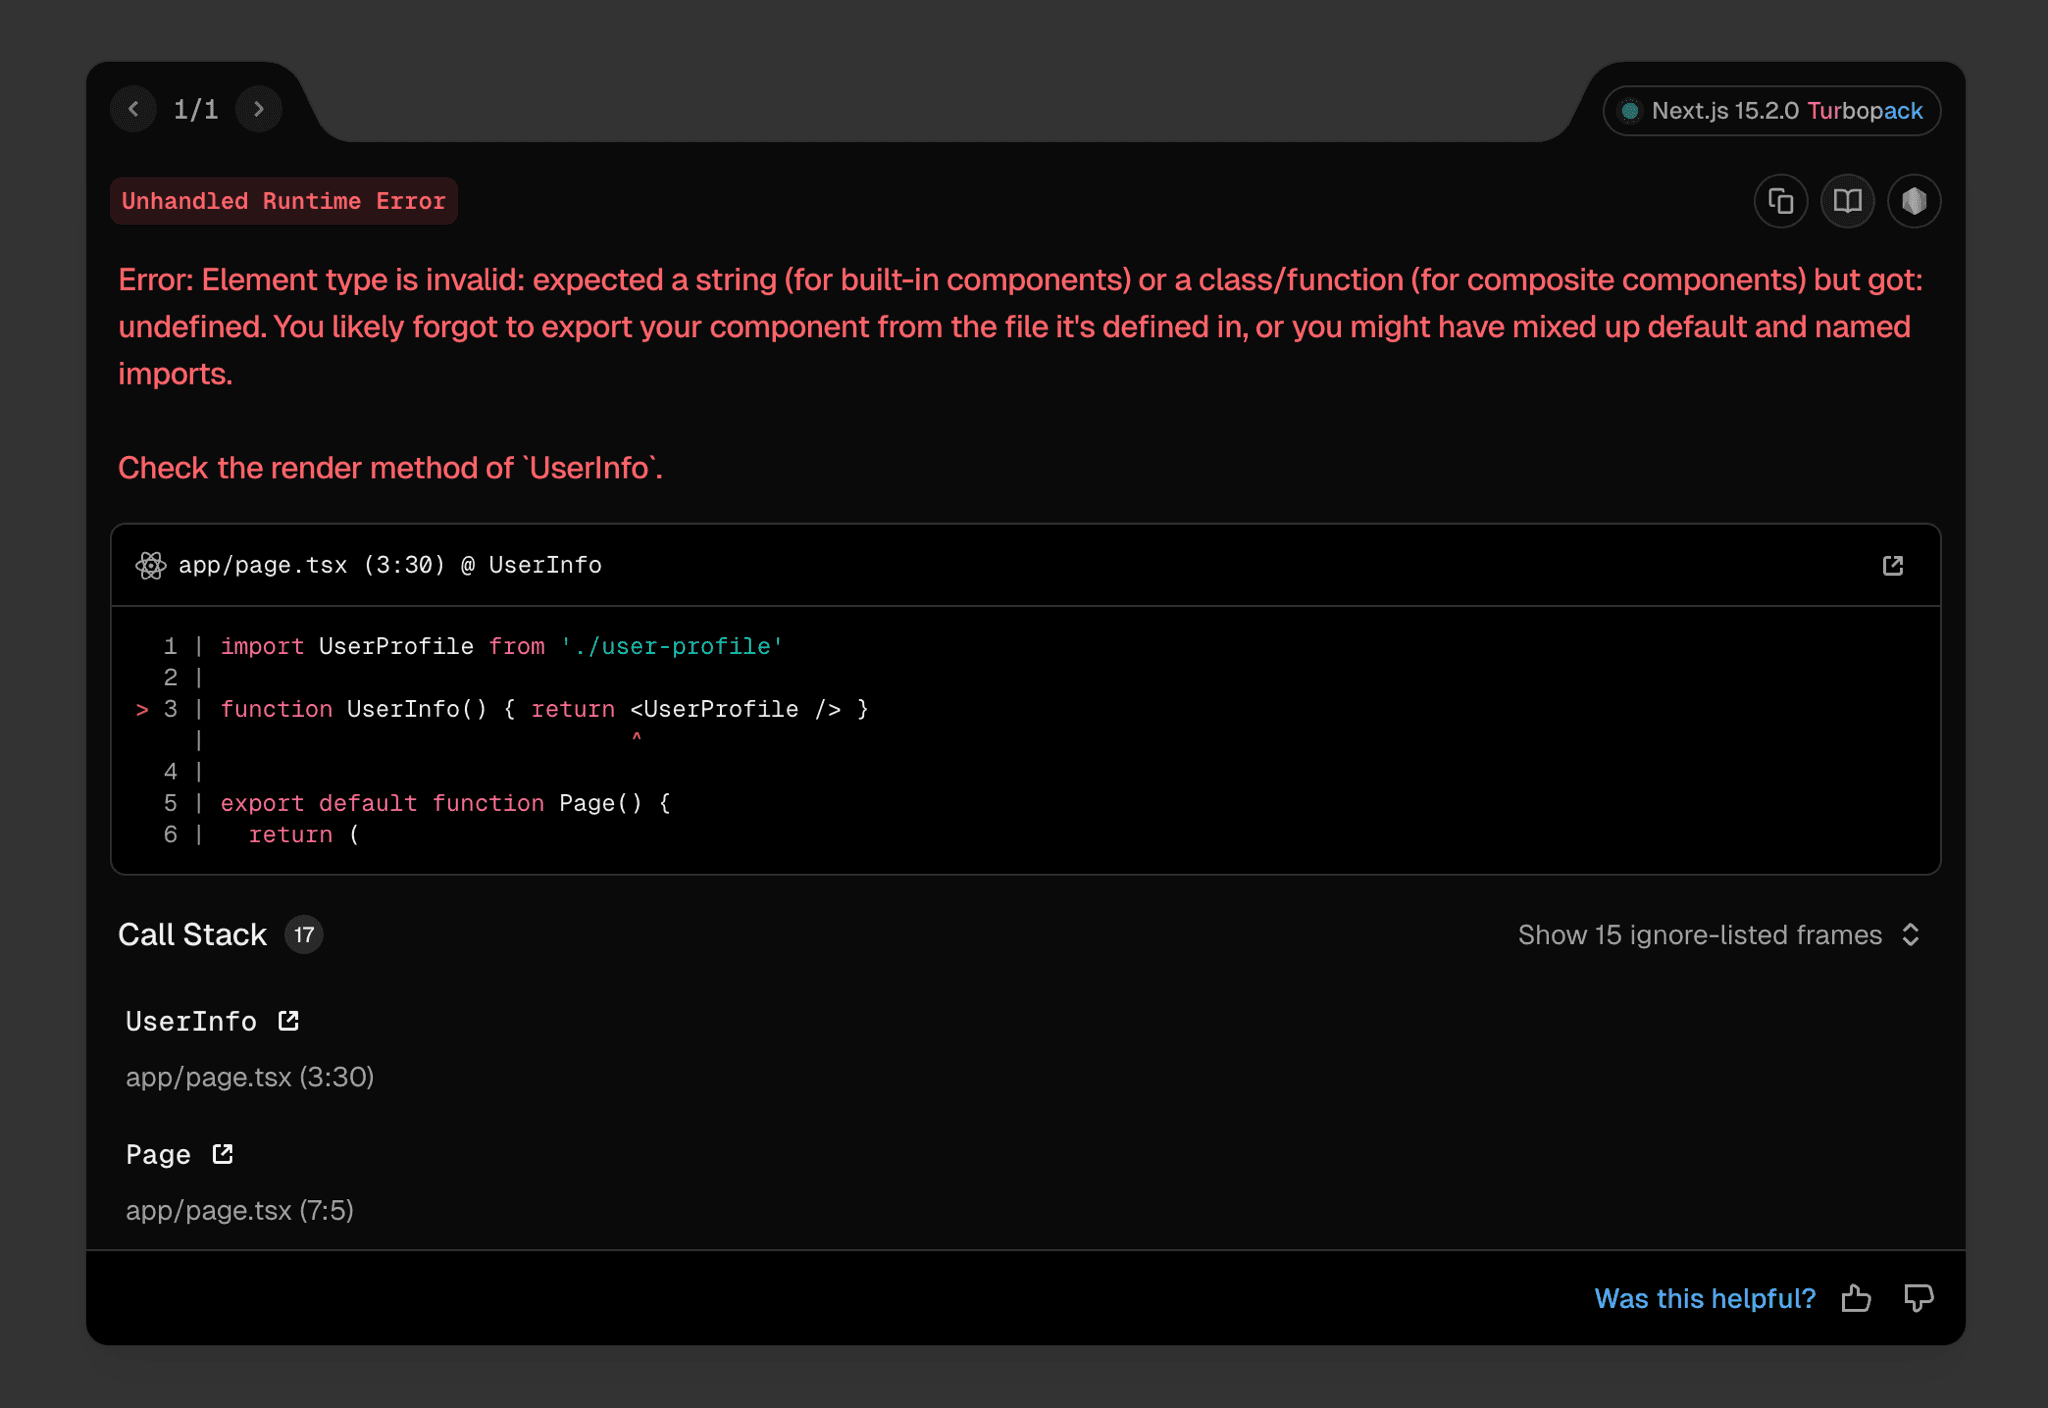The height and width of the screenshot is (1408, 2048).
Task: Click the Next.js logo in version badge
Action: (1629, 111)
